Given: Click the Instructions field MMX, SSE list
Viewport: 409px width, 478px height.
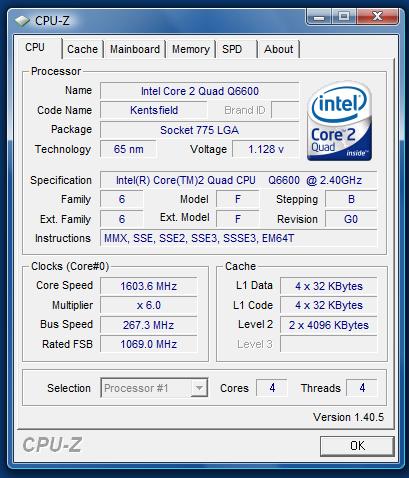Looking at the screenshot, I should (x=239, y=238).
